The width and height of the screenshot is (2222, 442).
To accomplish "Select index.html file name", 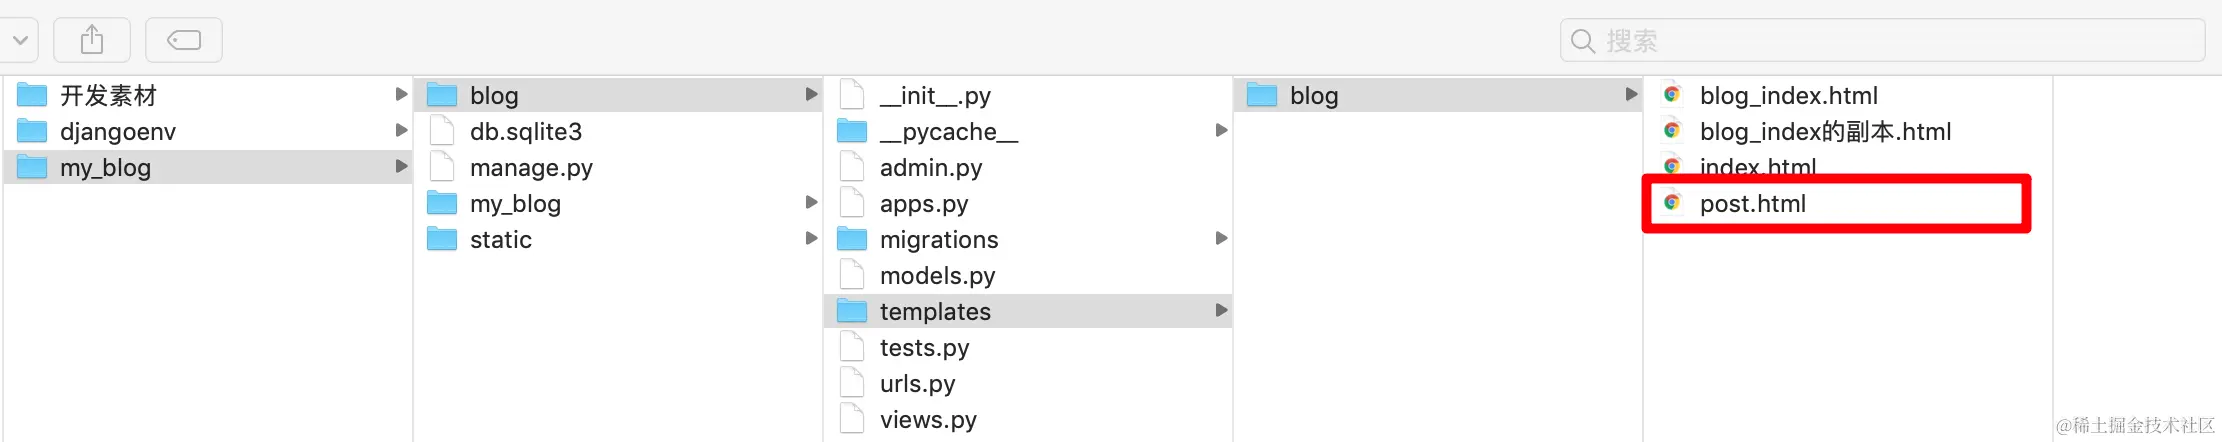I will tap(1758, 166).
